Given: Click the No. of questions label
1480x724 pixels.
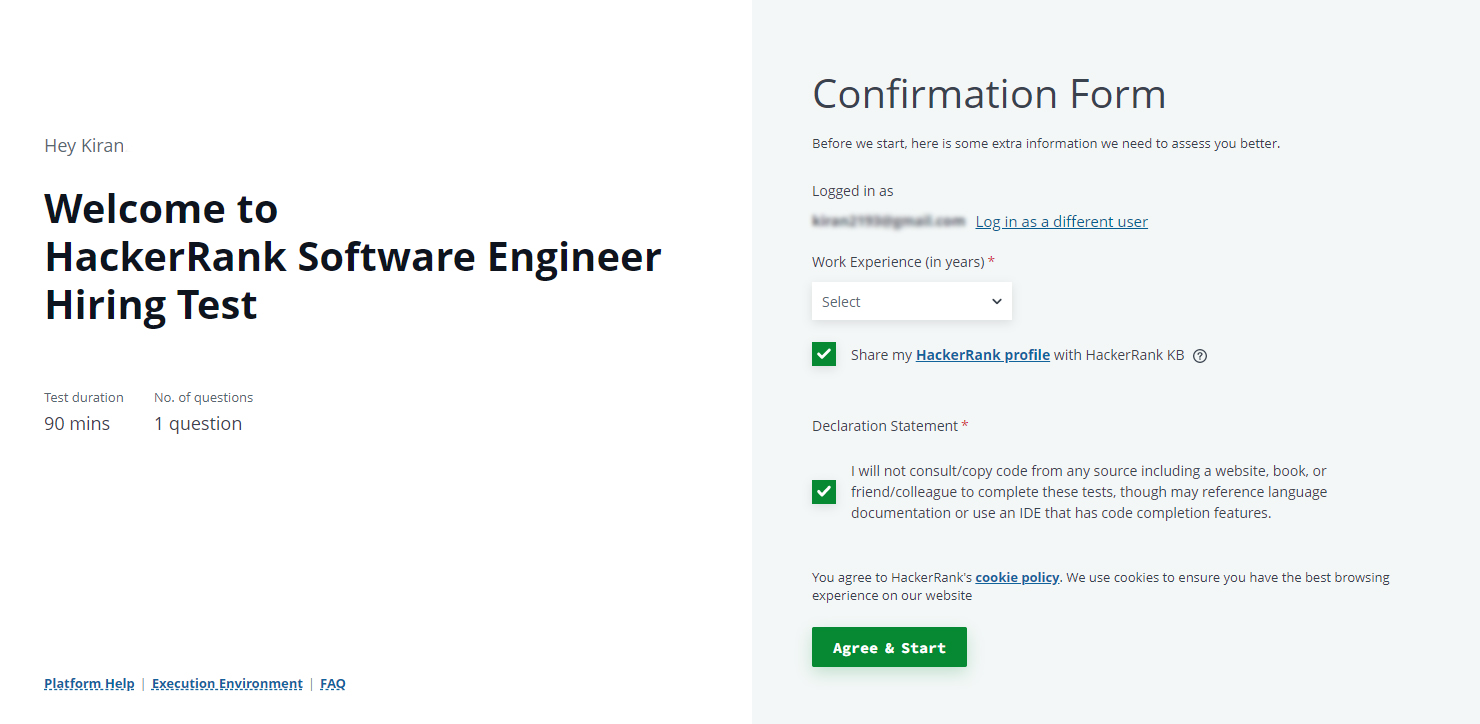Looking at the screenshot, I should click(x=203, y=398).
